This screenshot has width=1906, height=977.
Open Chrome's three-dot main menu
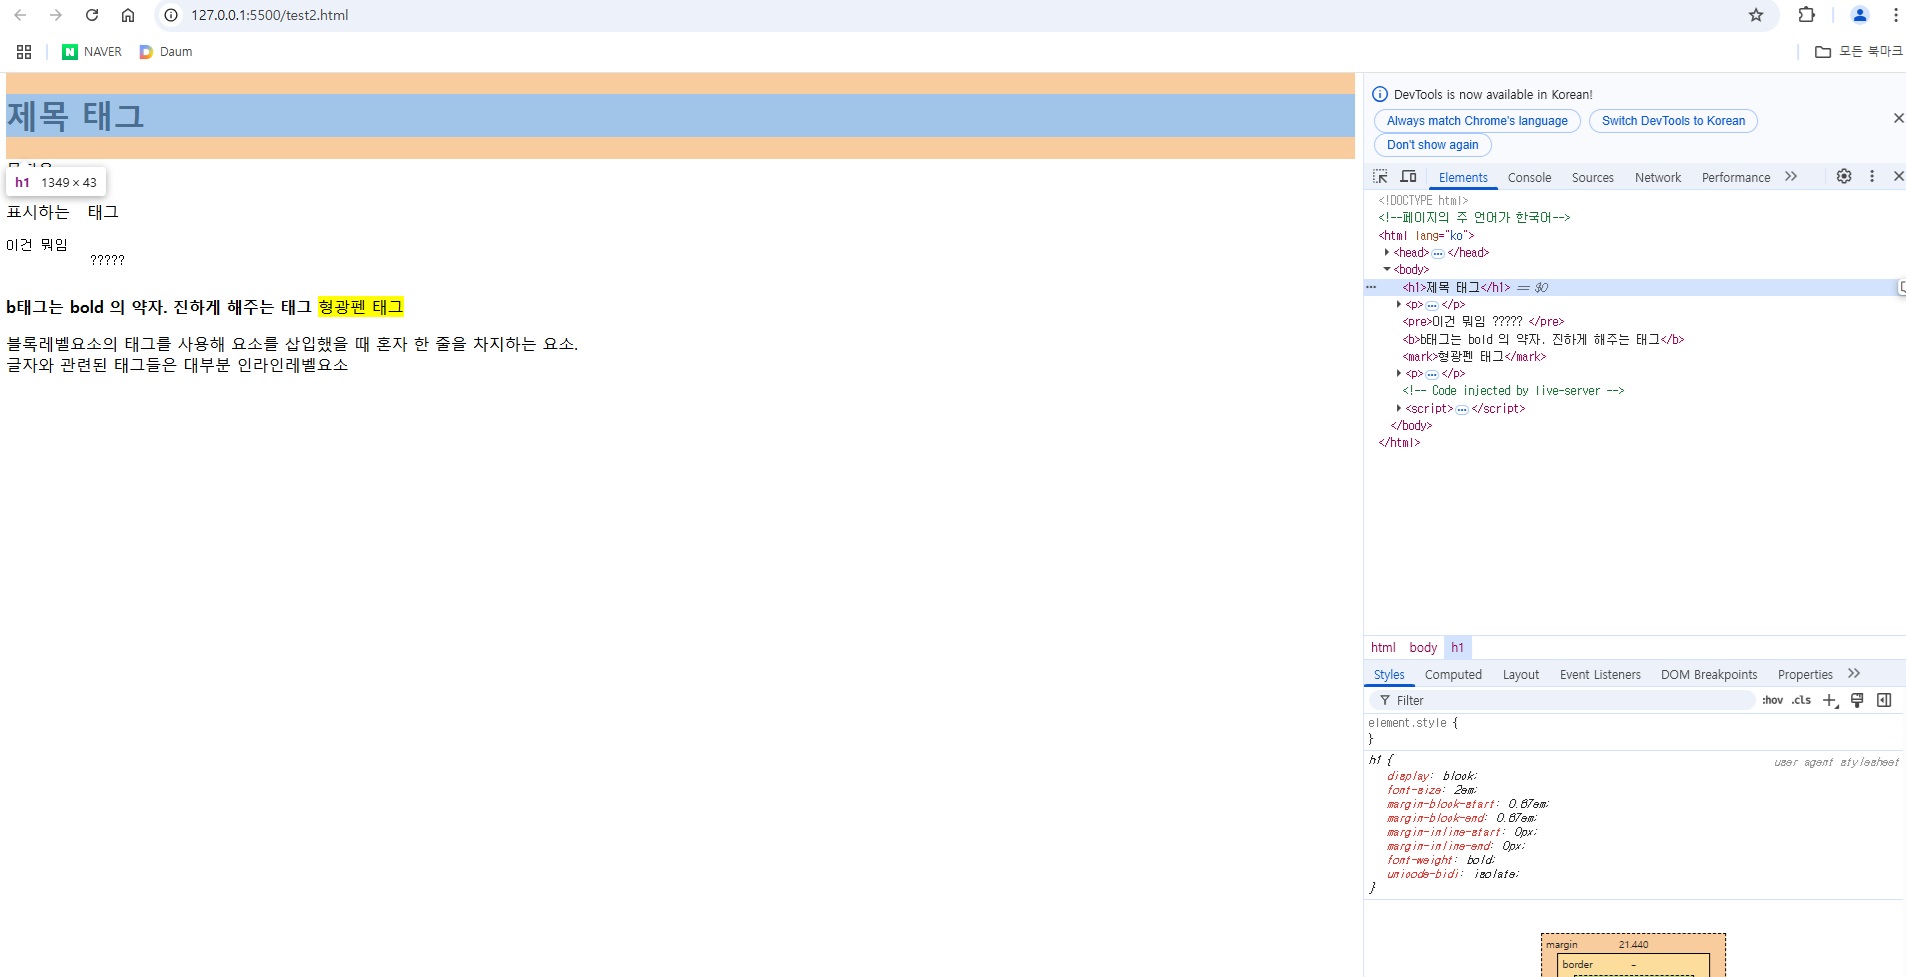coord(1895,15)
